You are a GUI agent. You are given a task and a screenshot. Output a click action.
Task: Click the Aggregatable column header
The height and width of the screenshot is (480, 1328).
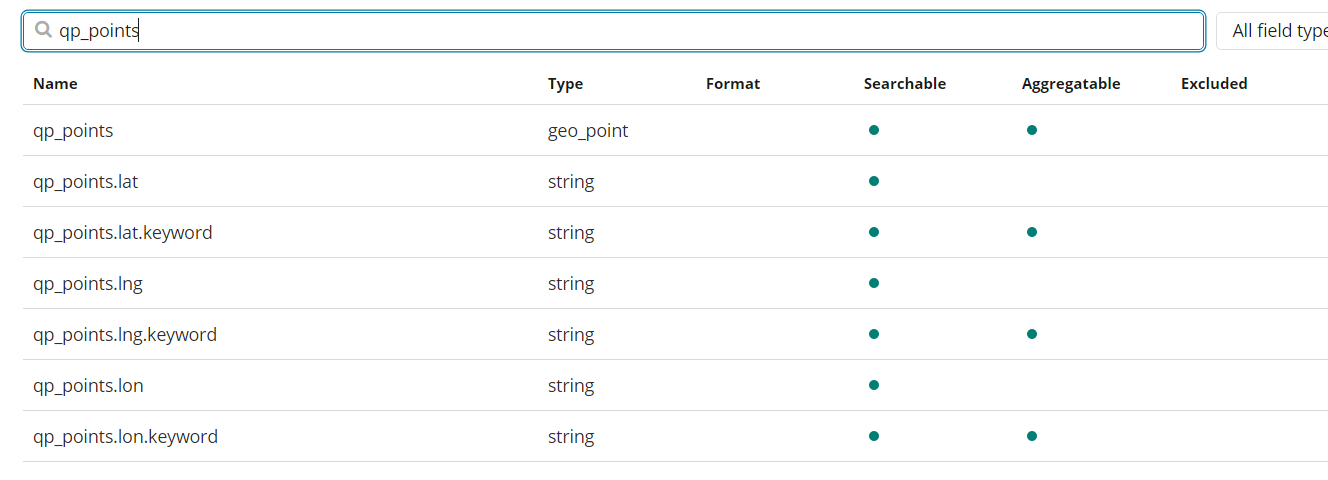coord(1070,84)
